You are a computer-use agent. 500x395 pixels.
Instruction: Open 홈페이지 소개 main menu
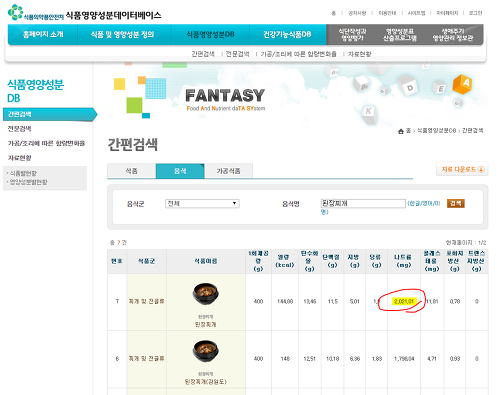coord(43,34)
